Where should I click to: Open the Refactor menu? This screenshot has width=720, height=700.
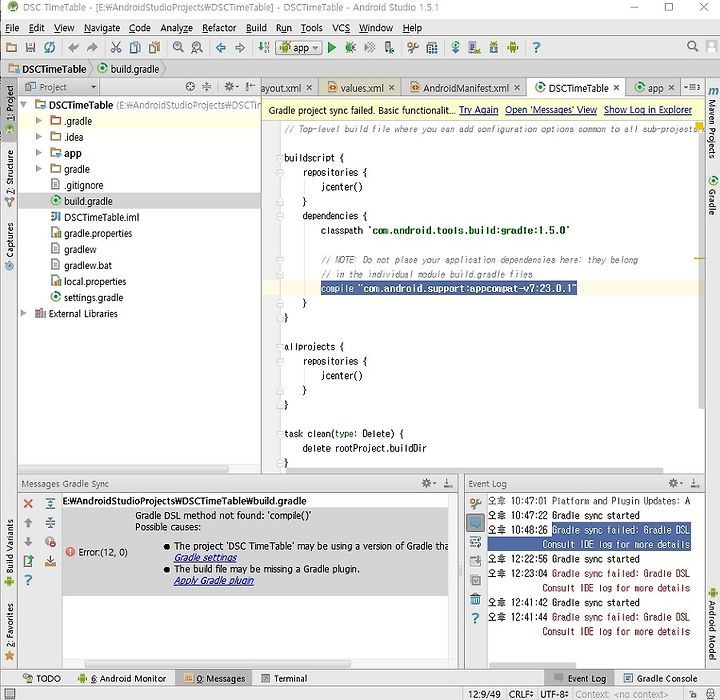tap(219, 28)
